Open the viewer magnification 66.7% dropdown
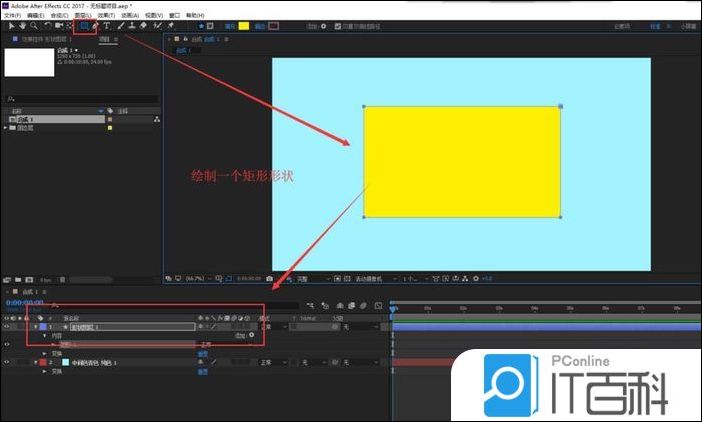This screenshot has width=702, height=422. point(193,278)
